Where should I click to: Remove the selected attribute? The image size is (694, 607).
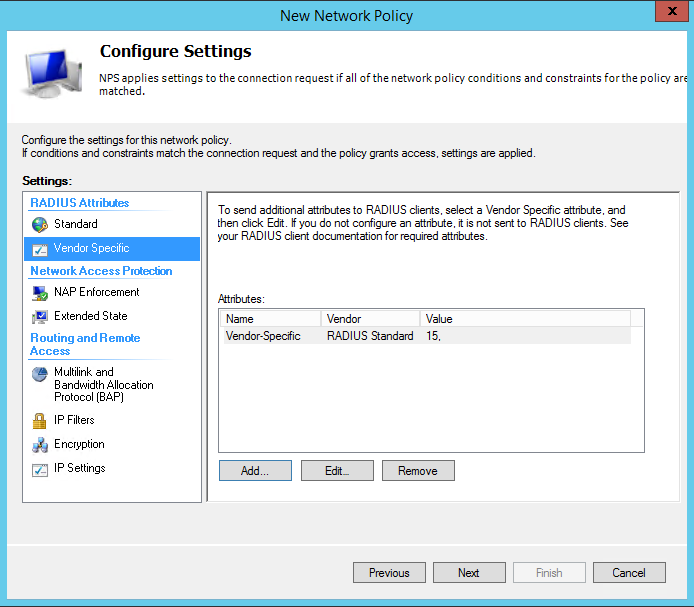(x=418, y=470)
